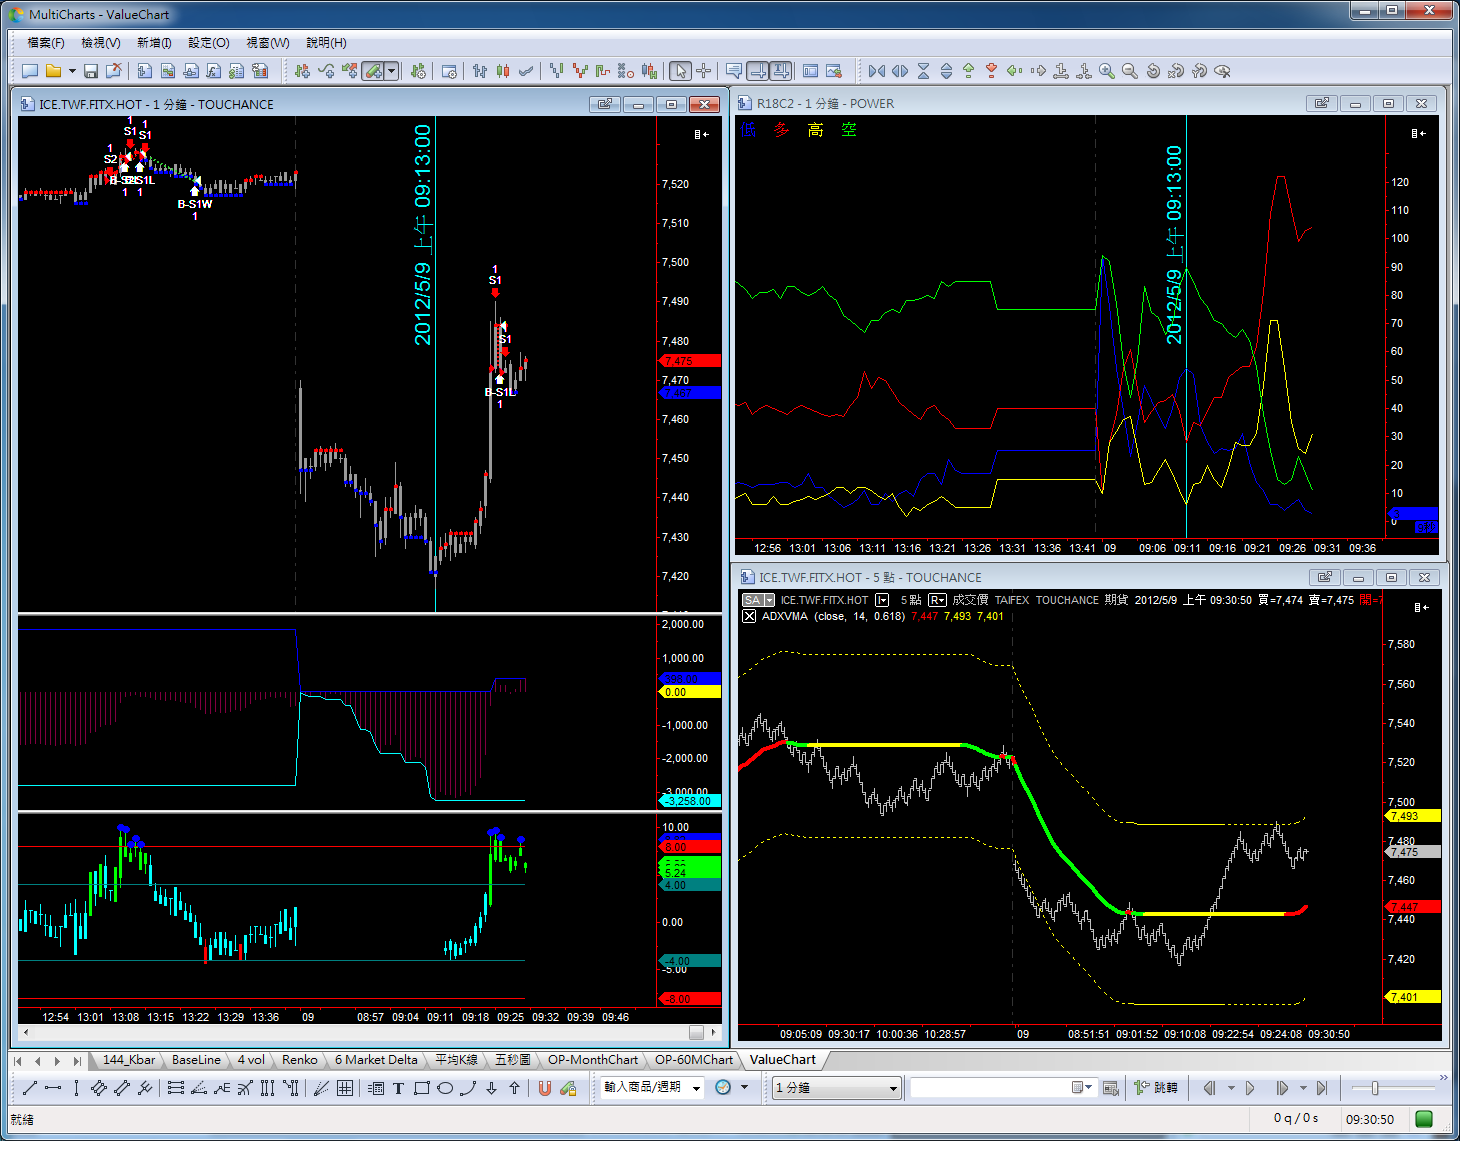Open the dropdown arrow next to folder icon
The image size is (1460, 1158).
click(x=72, y=71)
